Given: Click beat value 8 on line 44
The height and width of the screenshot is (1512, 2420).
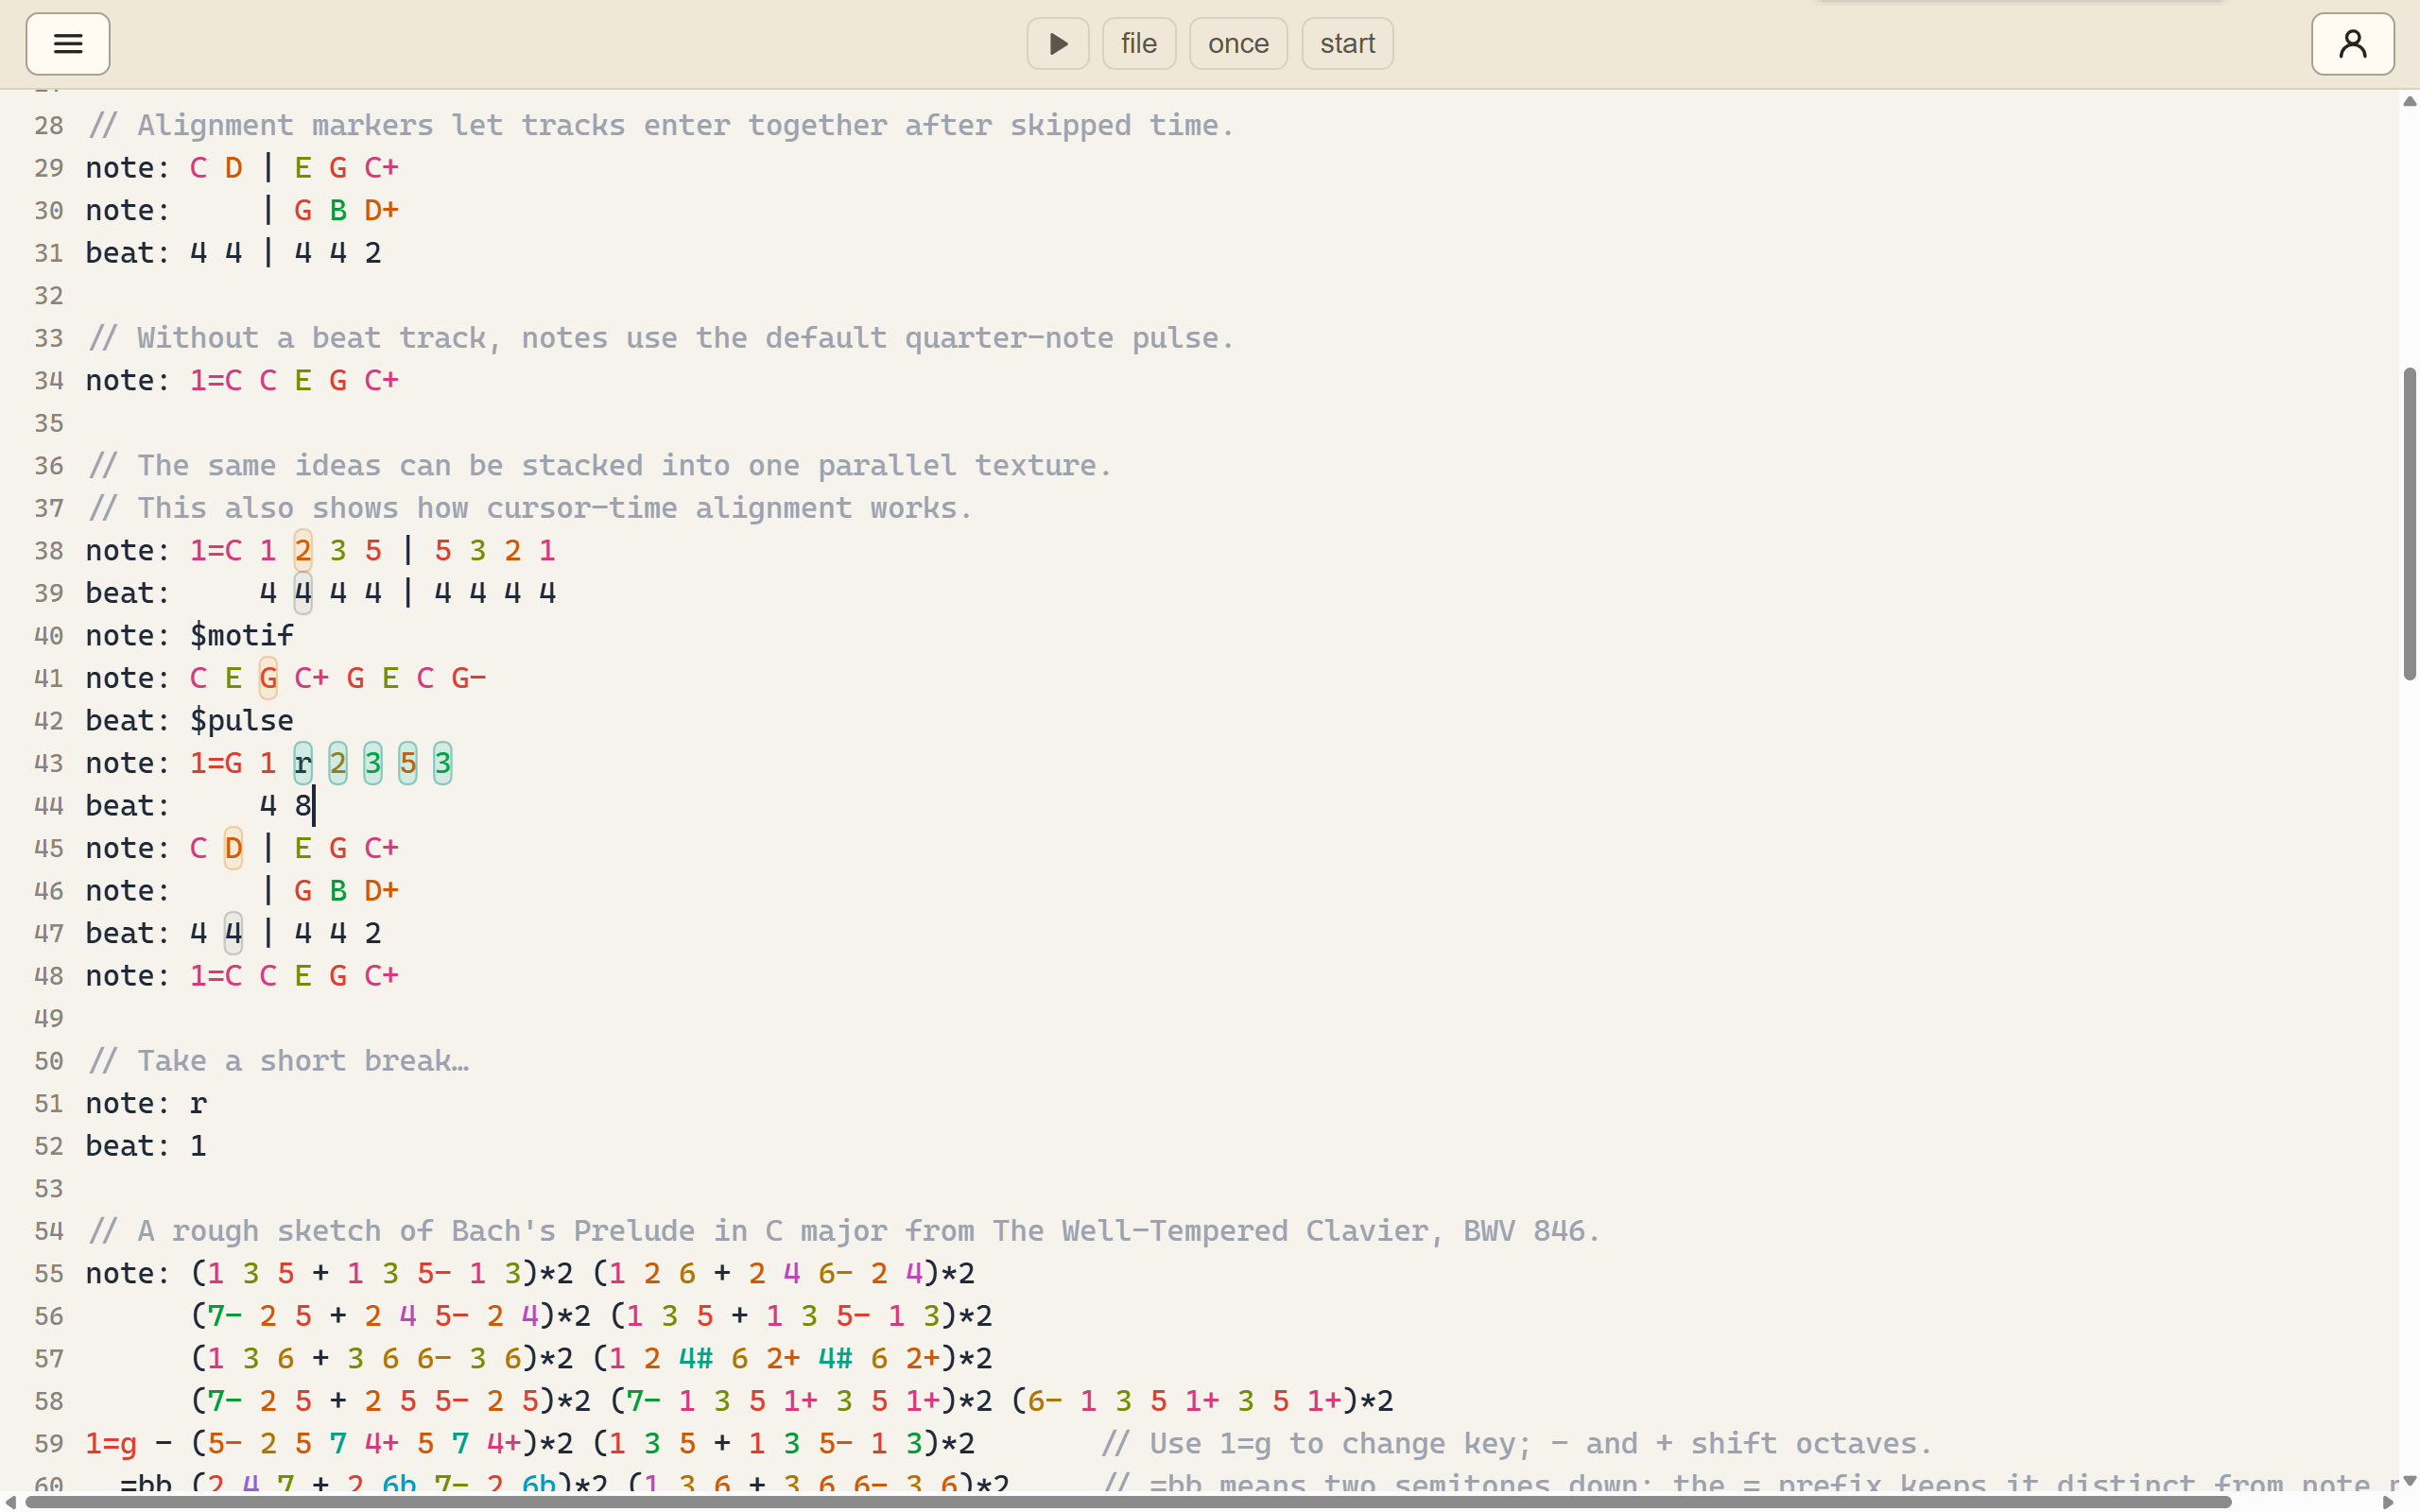Looking at the screenshot, I should (x=303, y=806).
